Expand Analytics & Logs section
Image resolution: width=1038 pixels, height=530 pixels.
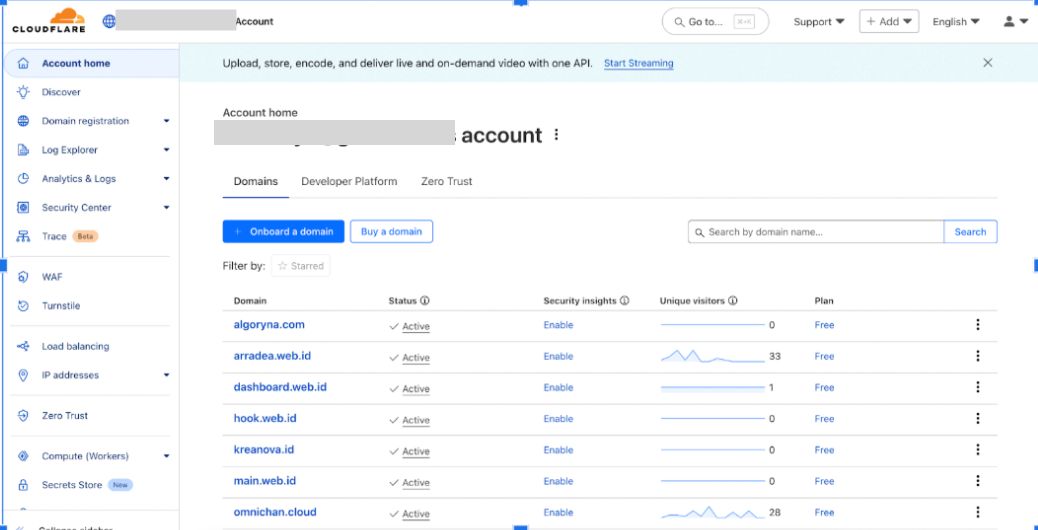coord(166,179)
